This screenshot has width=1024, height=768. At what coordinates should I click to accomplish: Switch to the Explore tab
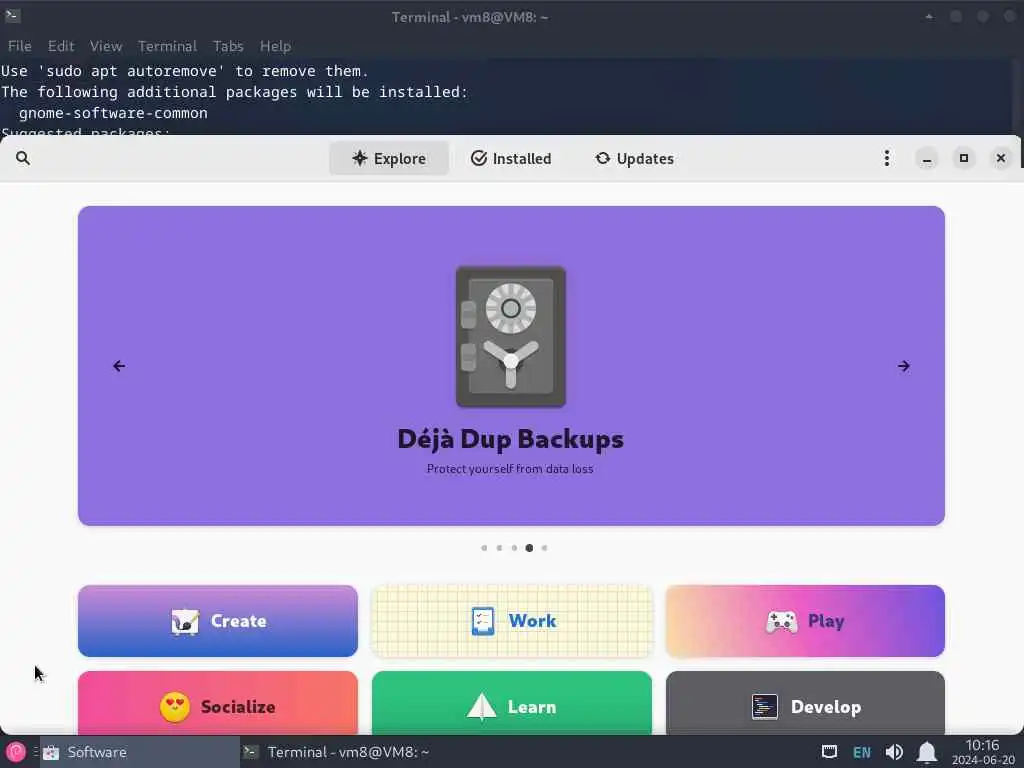[389, 159]
